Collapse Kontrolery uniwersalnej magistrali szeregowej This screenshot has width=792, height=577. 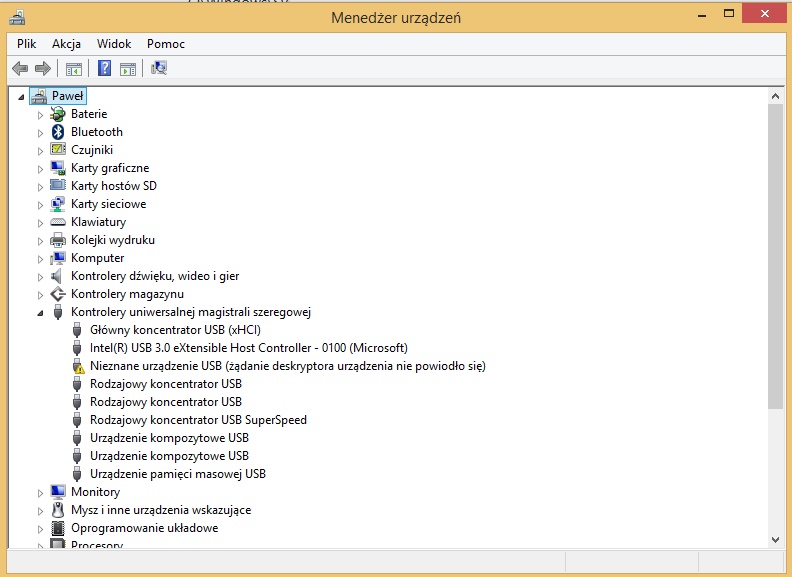point(41,313)
